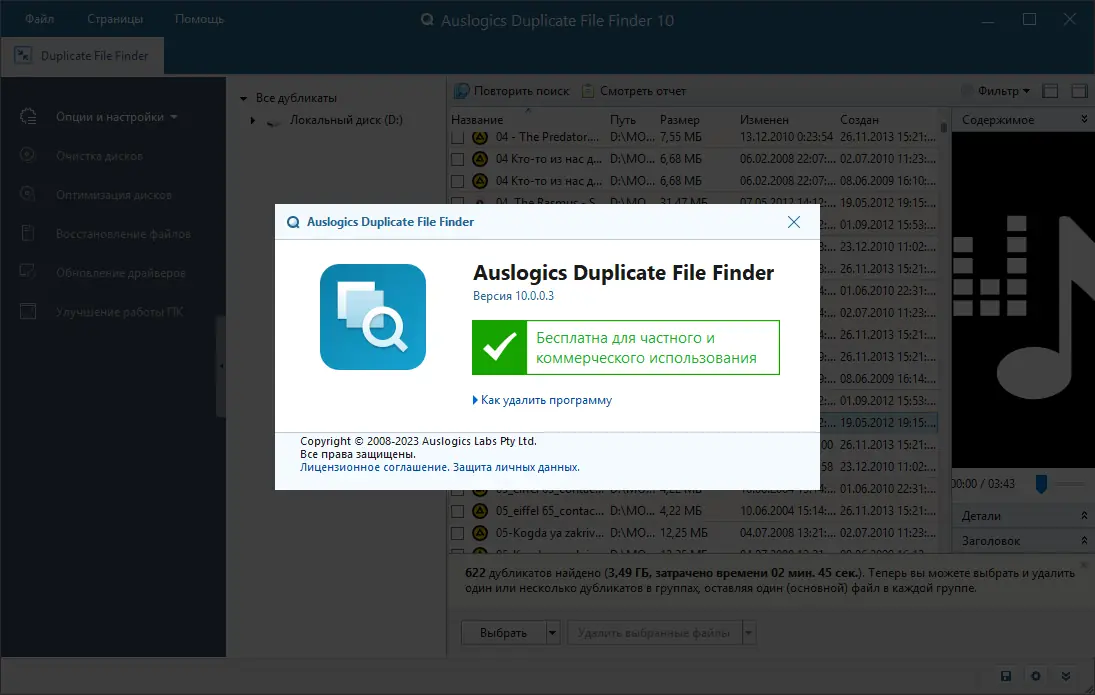Click the file icon of 04 - The Predator
This screenshot has width=1095, height=695.
tap(480, 137)
